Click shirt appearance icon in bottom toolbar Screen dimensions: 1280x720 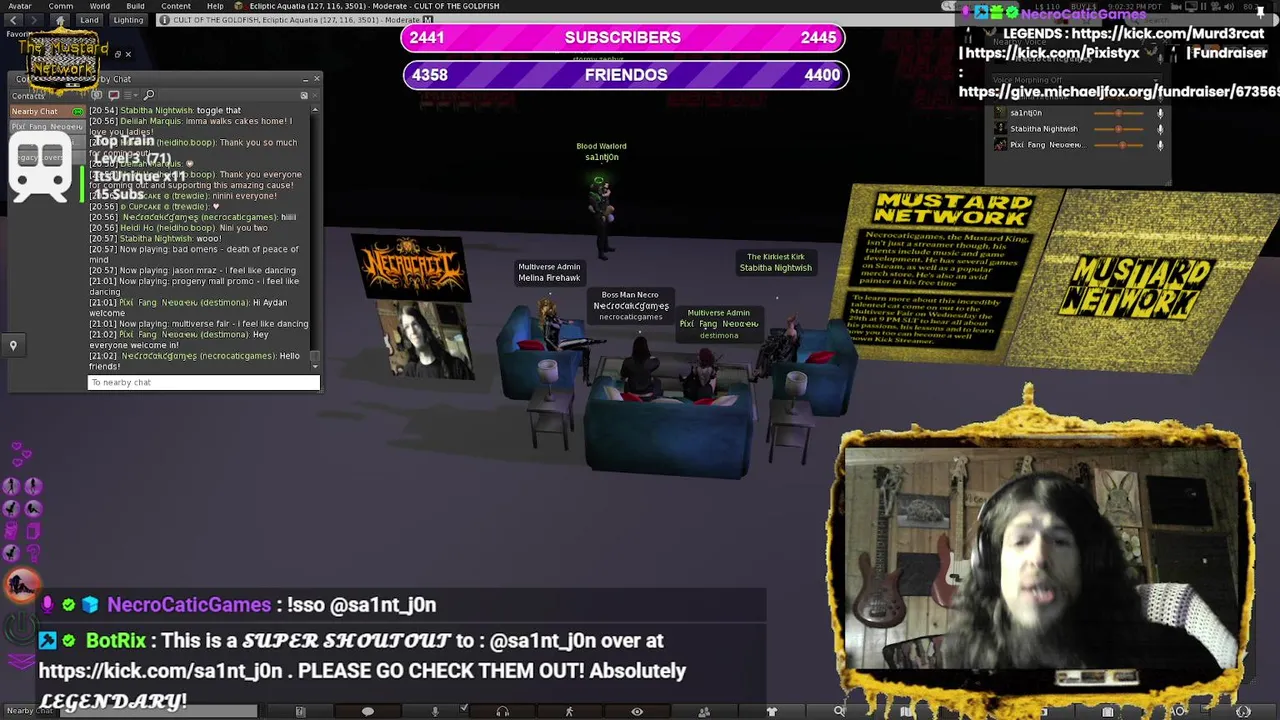point(771,711)
